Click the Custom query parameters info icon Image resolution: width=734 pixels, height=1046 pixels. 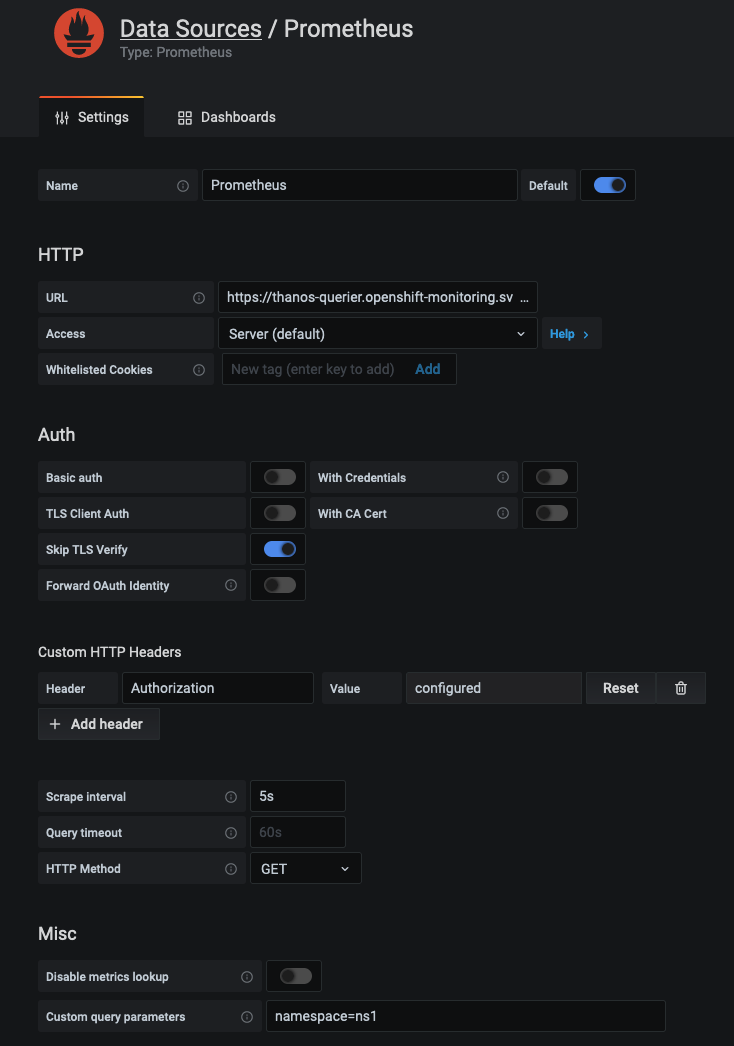coord(247,1017)
